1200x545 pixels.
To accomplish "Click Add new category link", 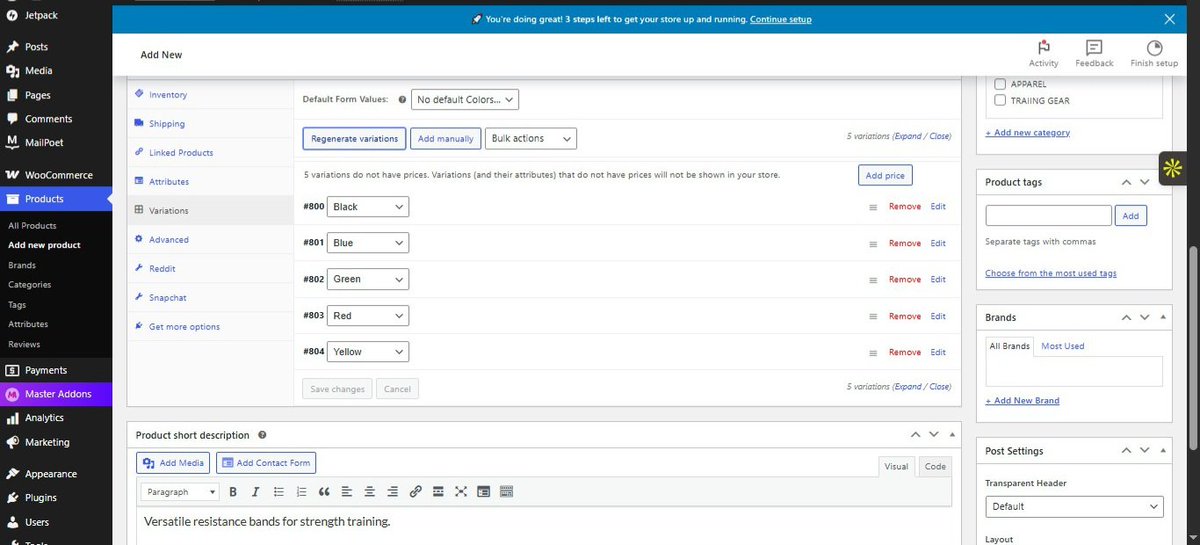I will 1028,132.
